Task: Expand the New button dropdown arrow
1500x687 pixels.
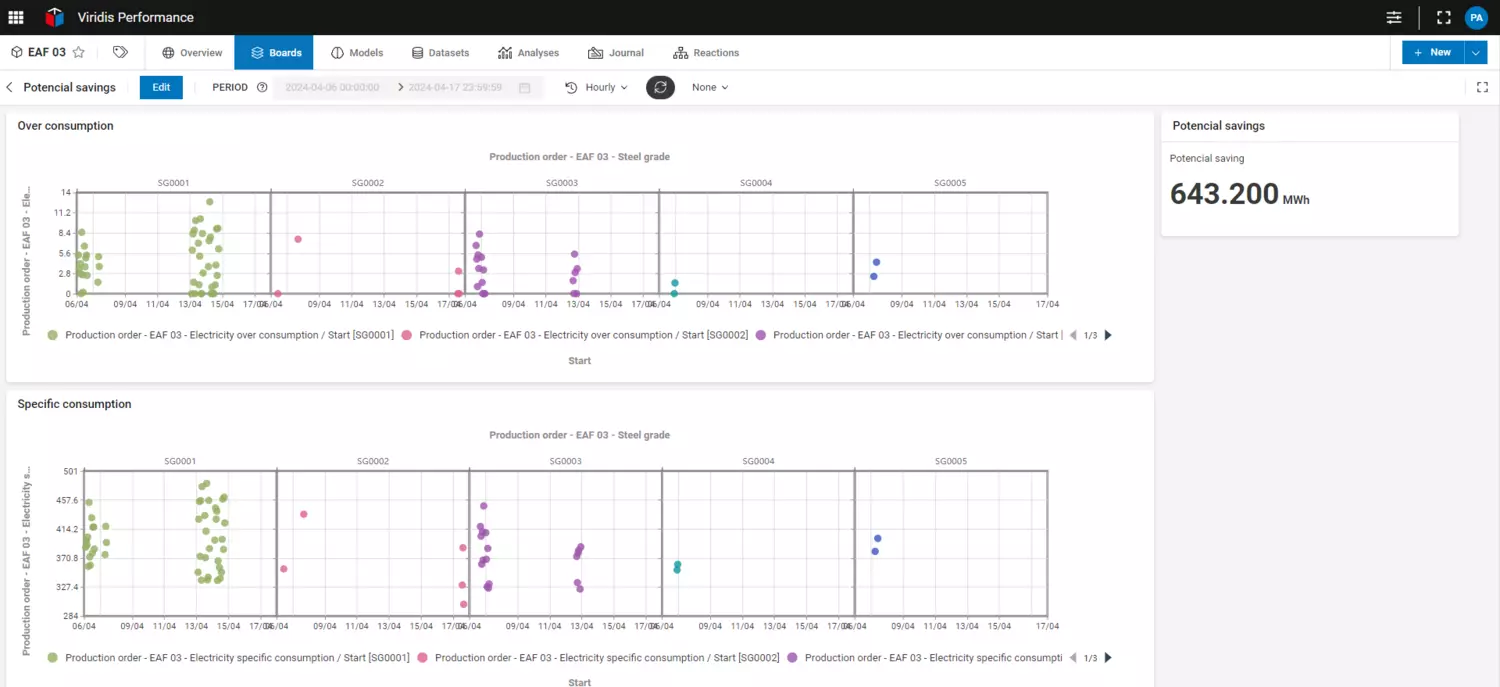Action: tap(1477, 53)
